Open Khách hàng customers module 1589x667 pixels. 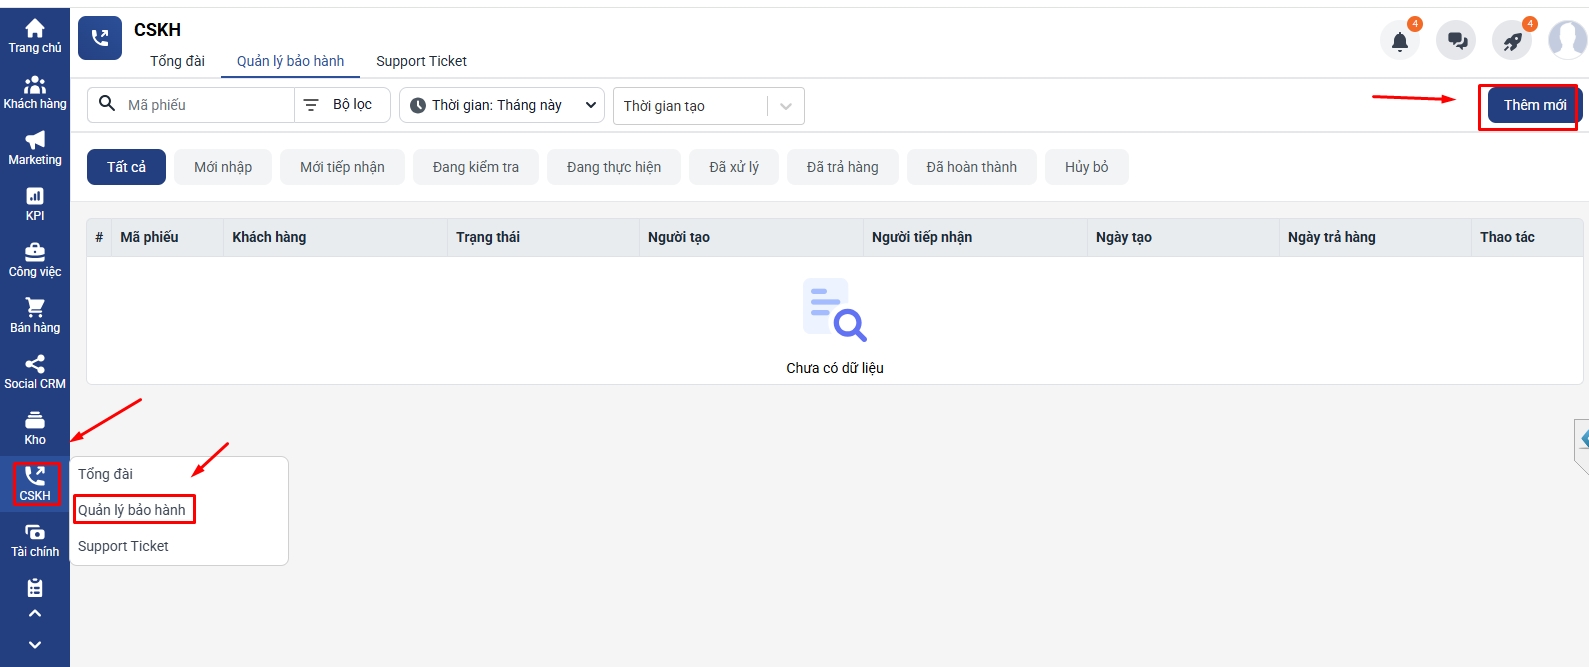pyautogui.click(x=35, y=92)
